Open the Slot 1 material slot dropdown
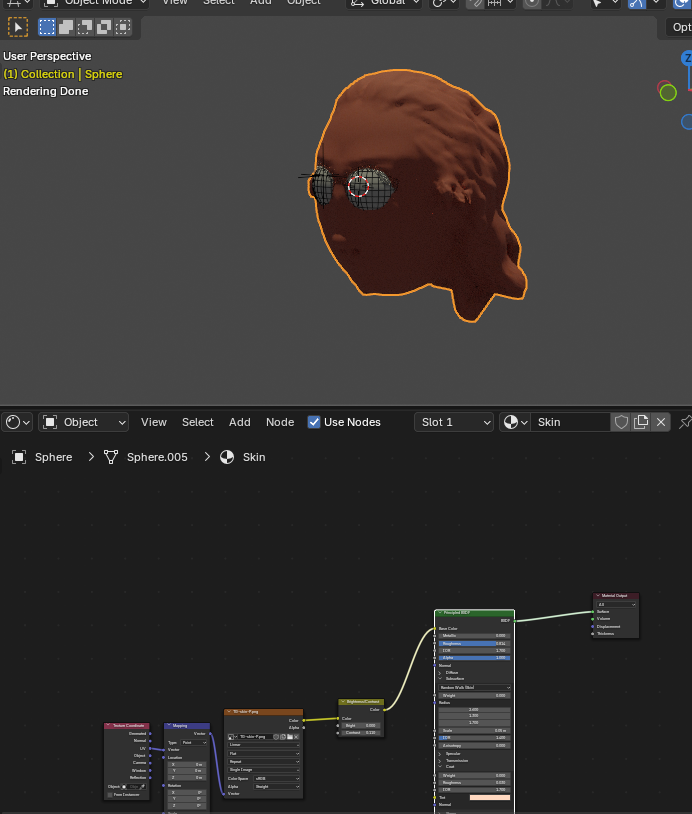This screenshot has height=814, width=692. click(x=454, y=422)
